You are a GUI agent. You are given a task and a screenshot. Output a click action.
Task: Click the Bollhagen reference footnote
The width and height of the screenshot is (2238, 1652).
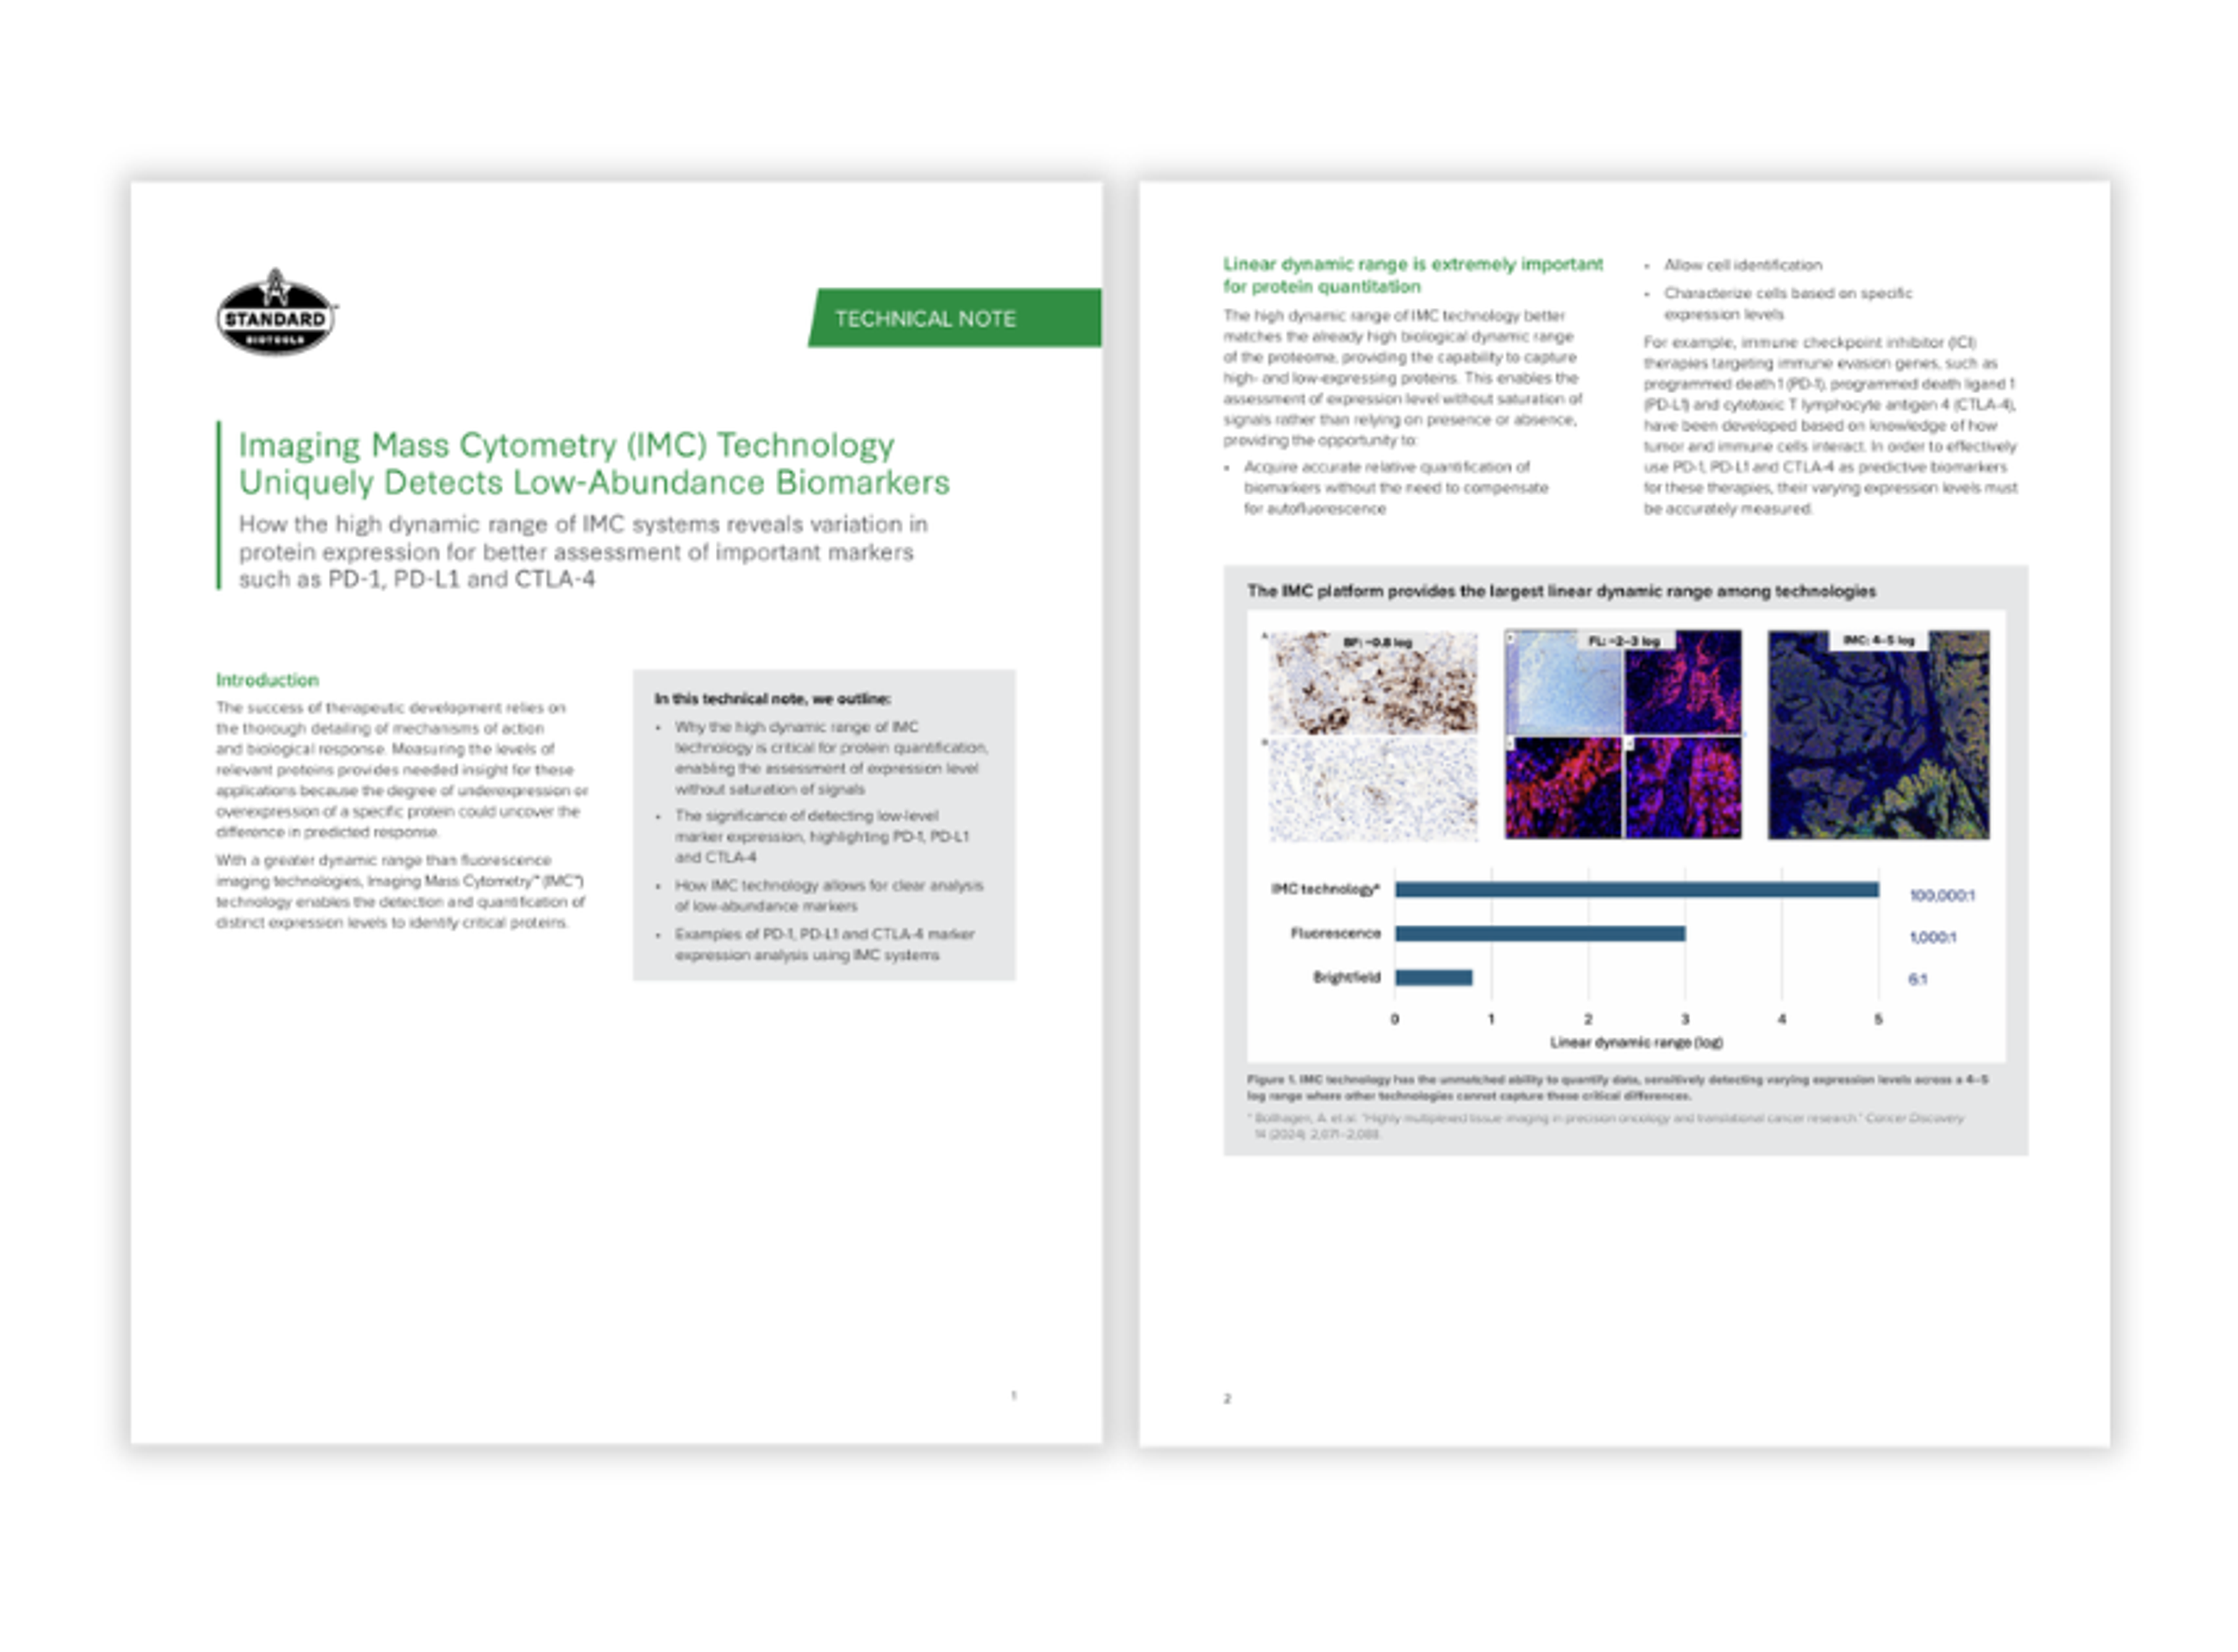click(1605, 1126)
